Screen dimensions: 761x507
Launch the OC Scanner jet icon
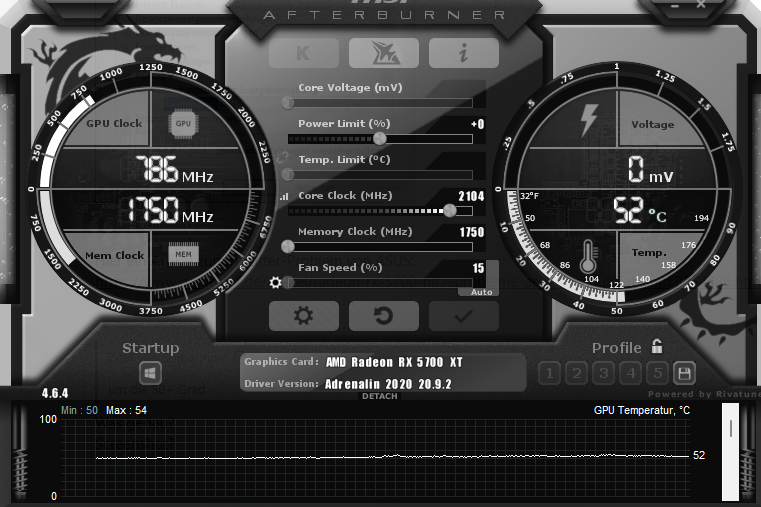(x=383, y=53)
